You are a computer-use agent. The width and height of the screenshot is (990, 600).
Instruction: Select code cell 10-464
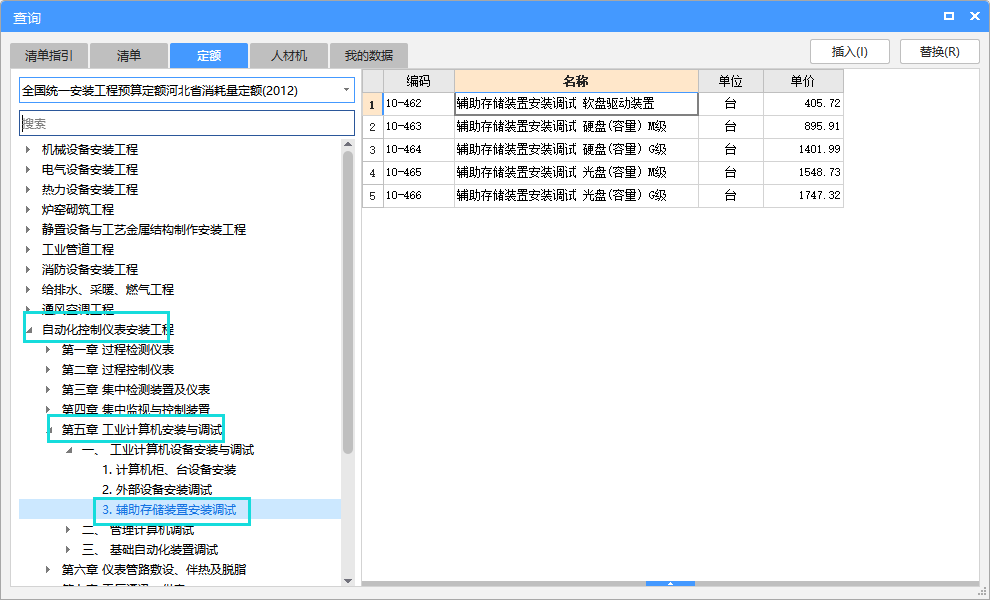point(419,150)
